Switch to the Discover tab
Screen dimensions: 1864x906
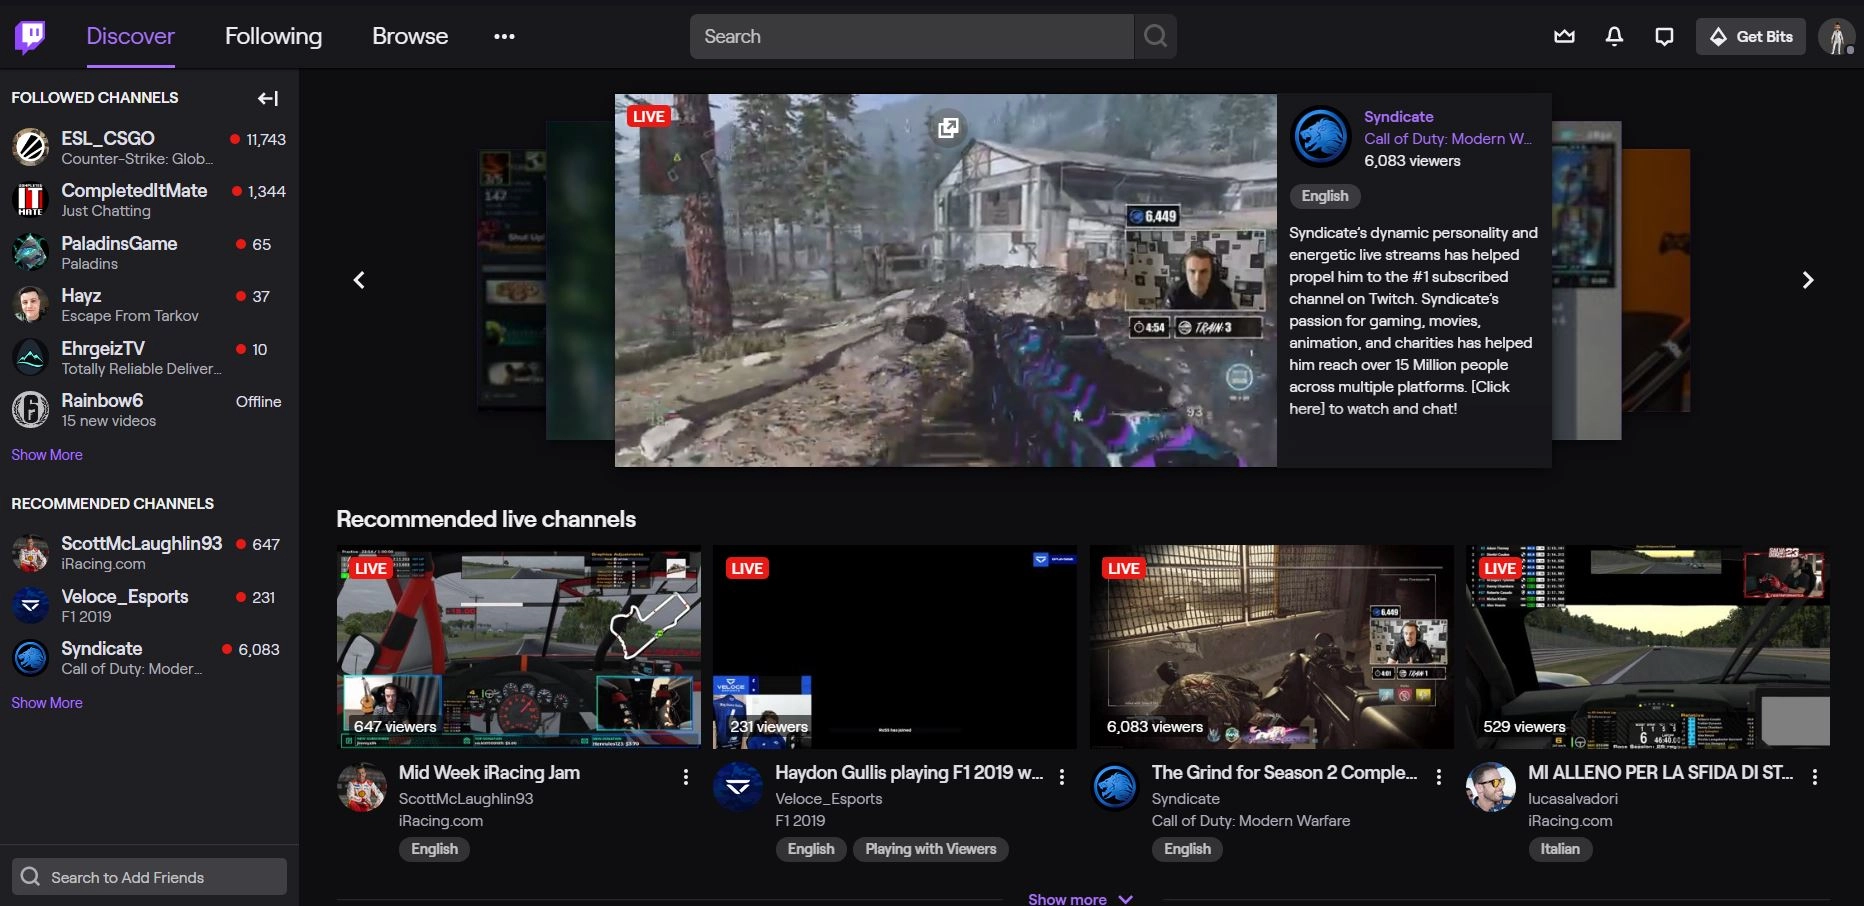(131, 37)
